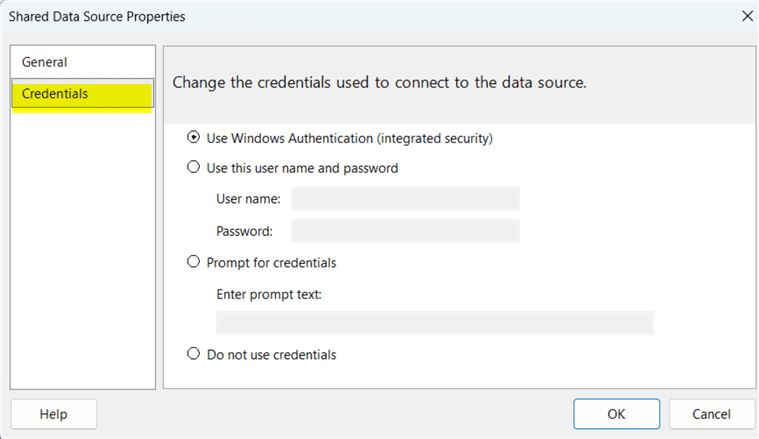Switch to the General page
The height and width of the screenshot is (439, 759).
tap(45, 62)
